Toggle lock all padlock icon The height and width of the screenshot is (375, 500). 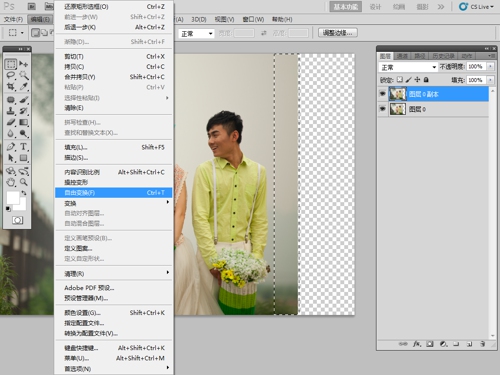[x=426, y=80]
